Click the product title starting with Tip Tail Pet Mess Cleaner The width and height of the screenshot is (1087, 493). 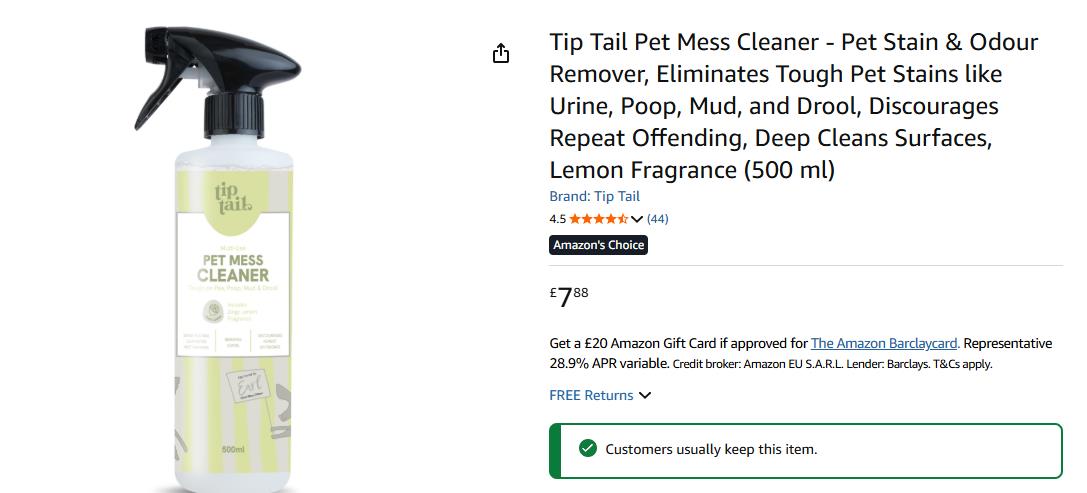tap(794, 105)
